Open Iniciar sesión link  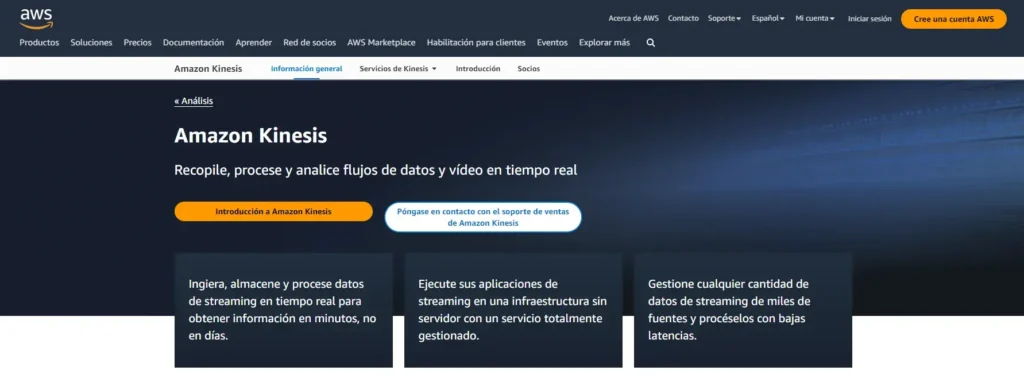click(869, 19)
